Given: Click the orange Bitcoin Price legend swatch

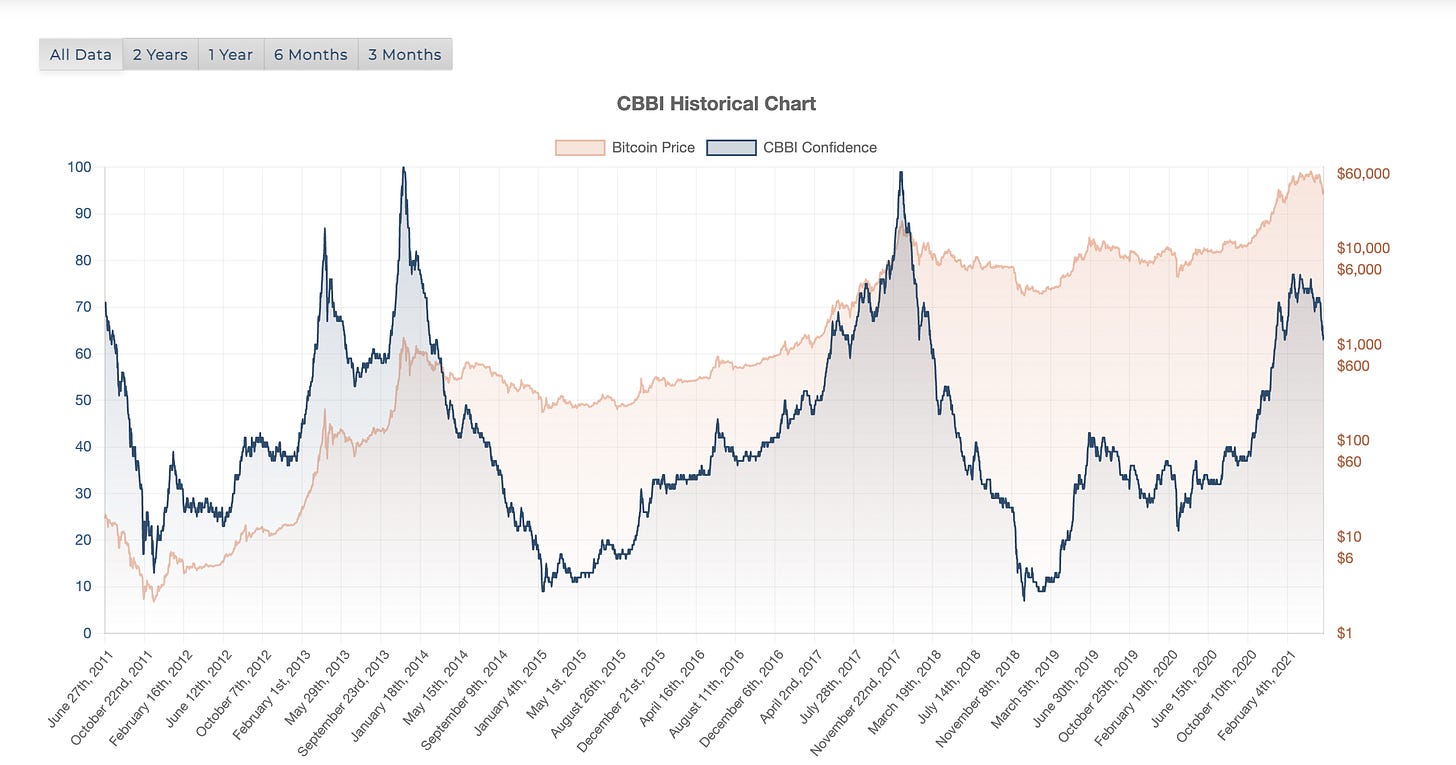Looking at the screenshot, I should click(580, 148).
